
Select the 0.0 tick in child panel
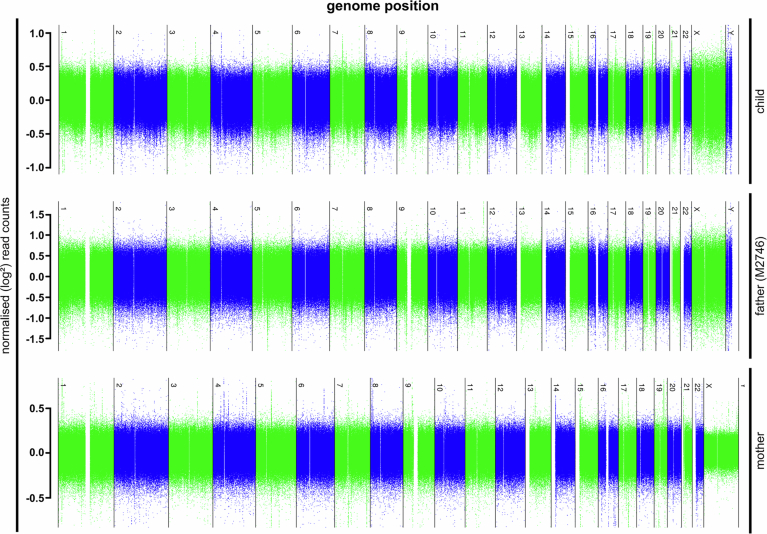click(37, 101)
